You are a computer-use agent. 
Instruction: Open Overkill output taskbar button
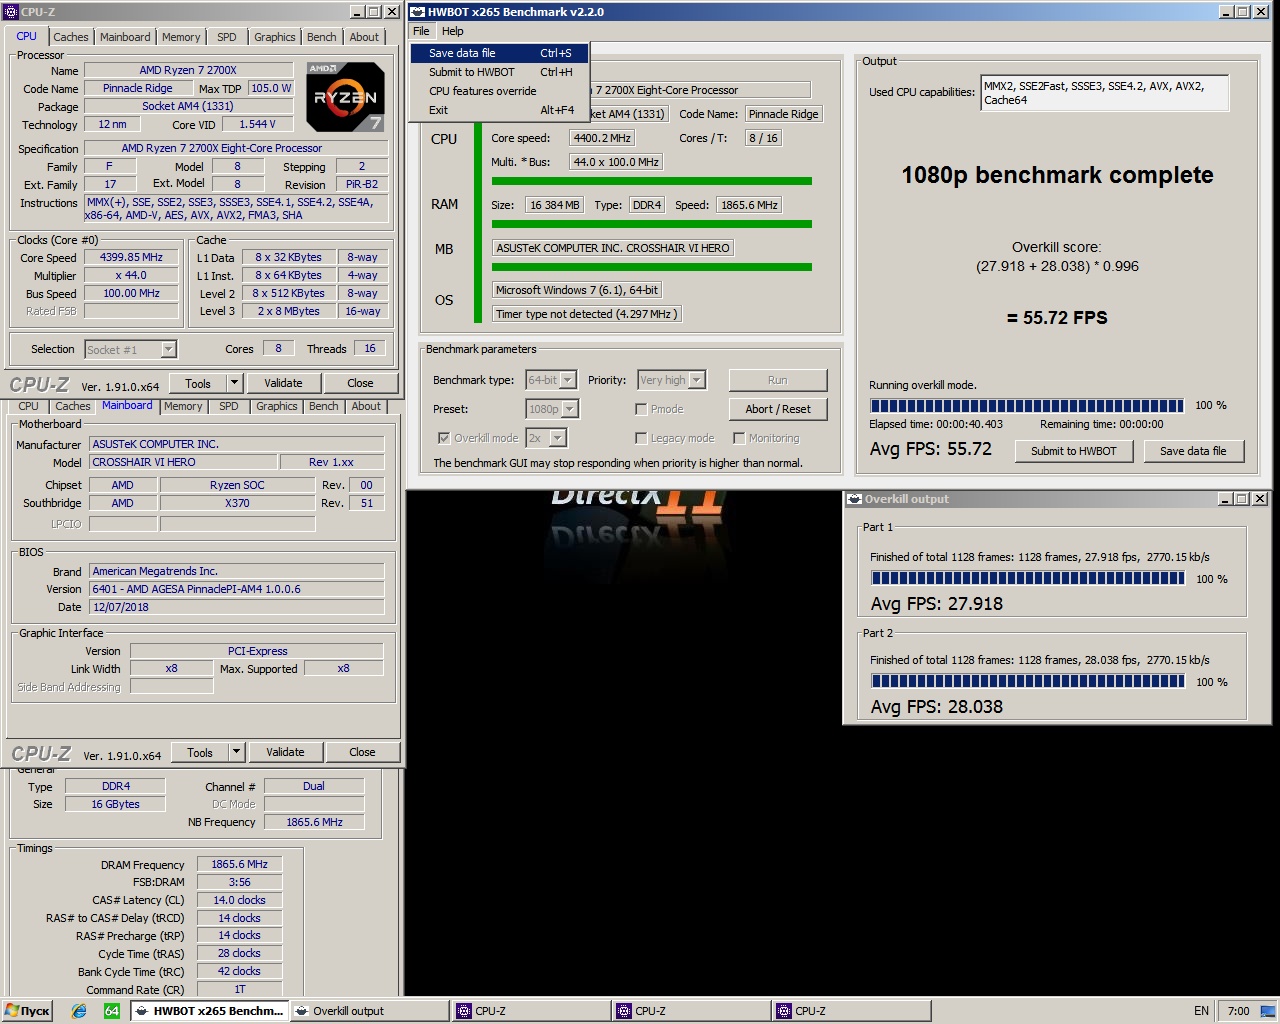368,1011
